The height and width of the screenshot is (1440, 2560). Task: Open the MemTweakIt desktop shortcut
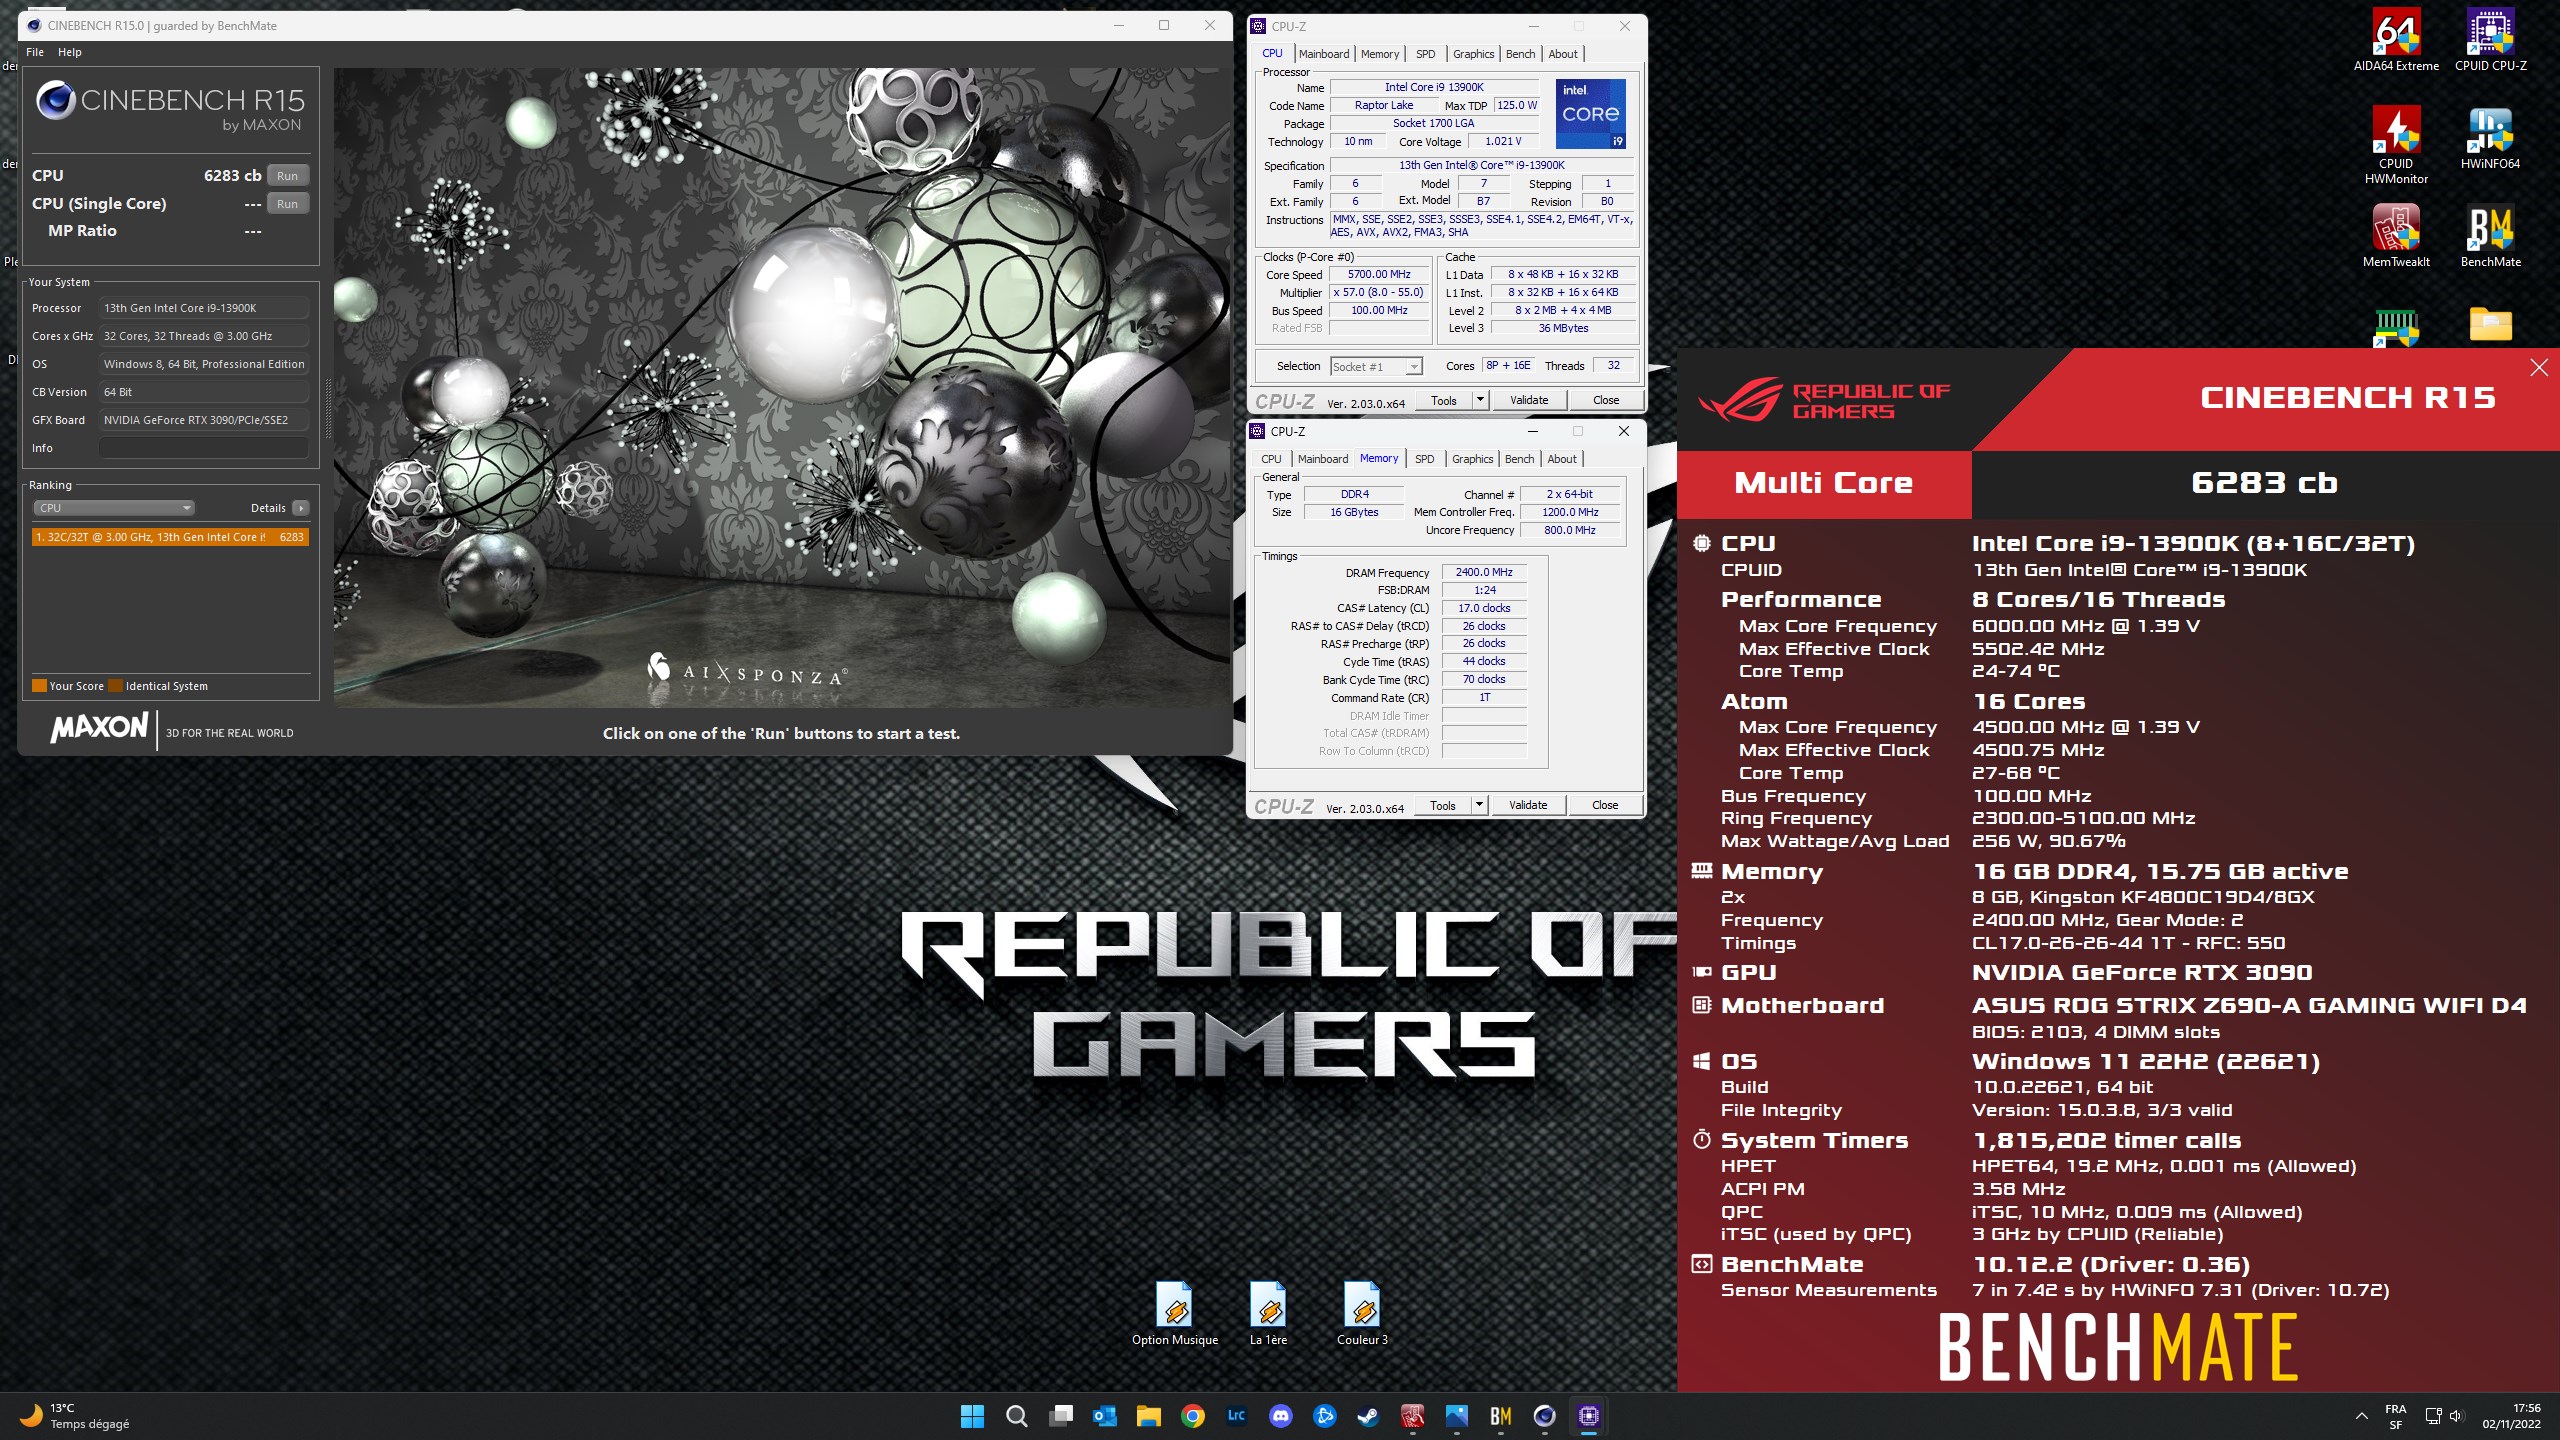[2396, 236]
